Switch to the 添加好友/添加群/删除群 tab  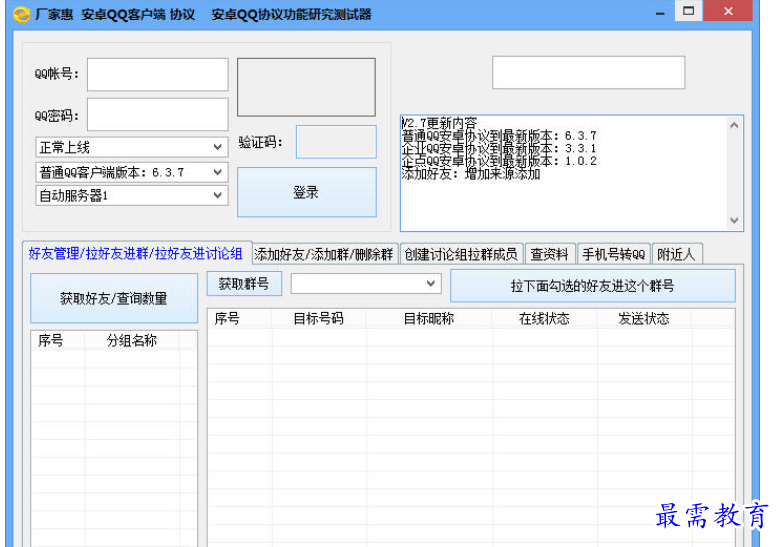coord(324,254)
